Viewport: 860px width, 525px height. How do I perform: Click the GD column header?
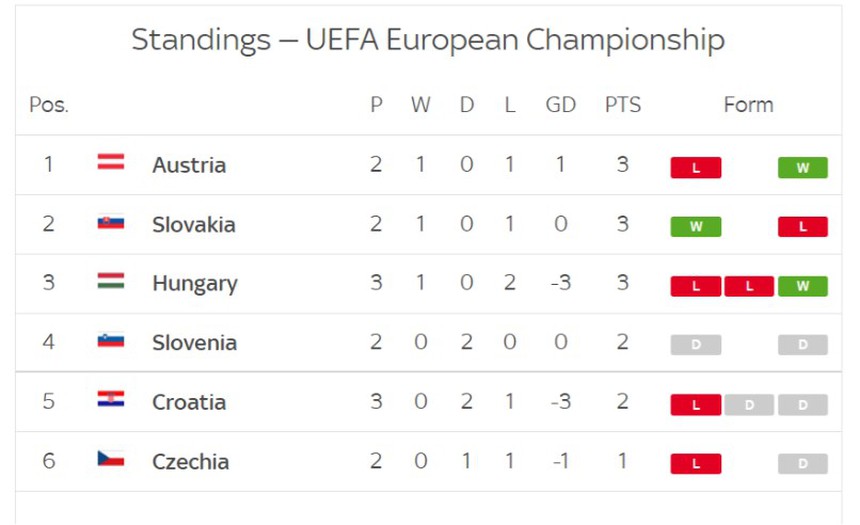click(561, 105)
